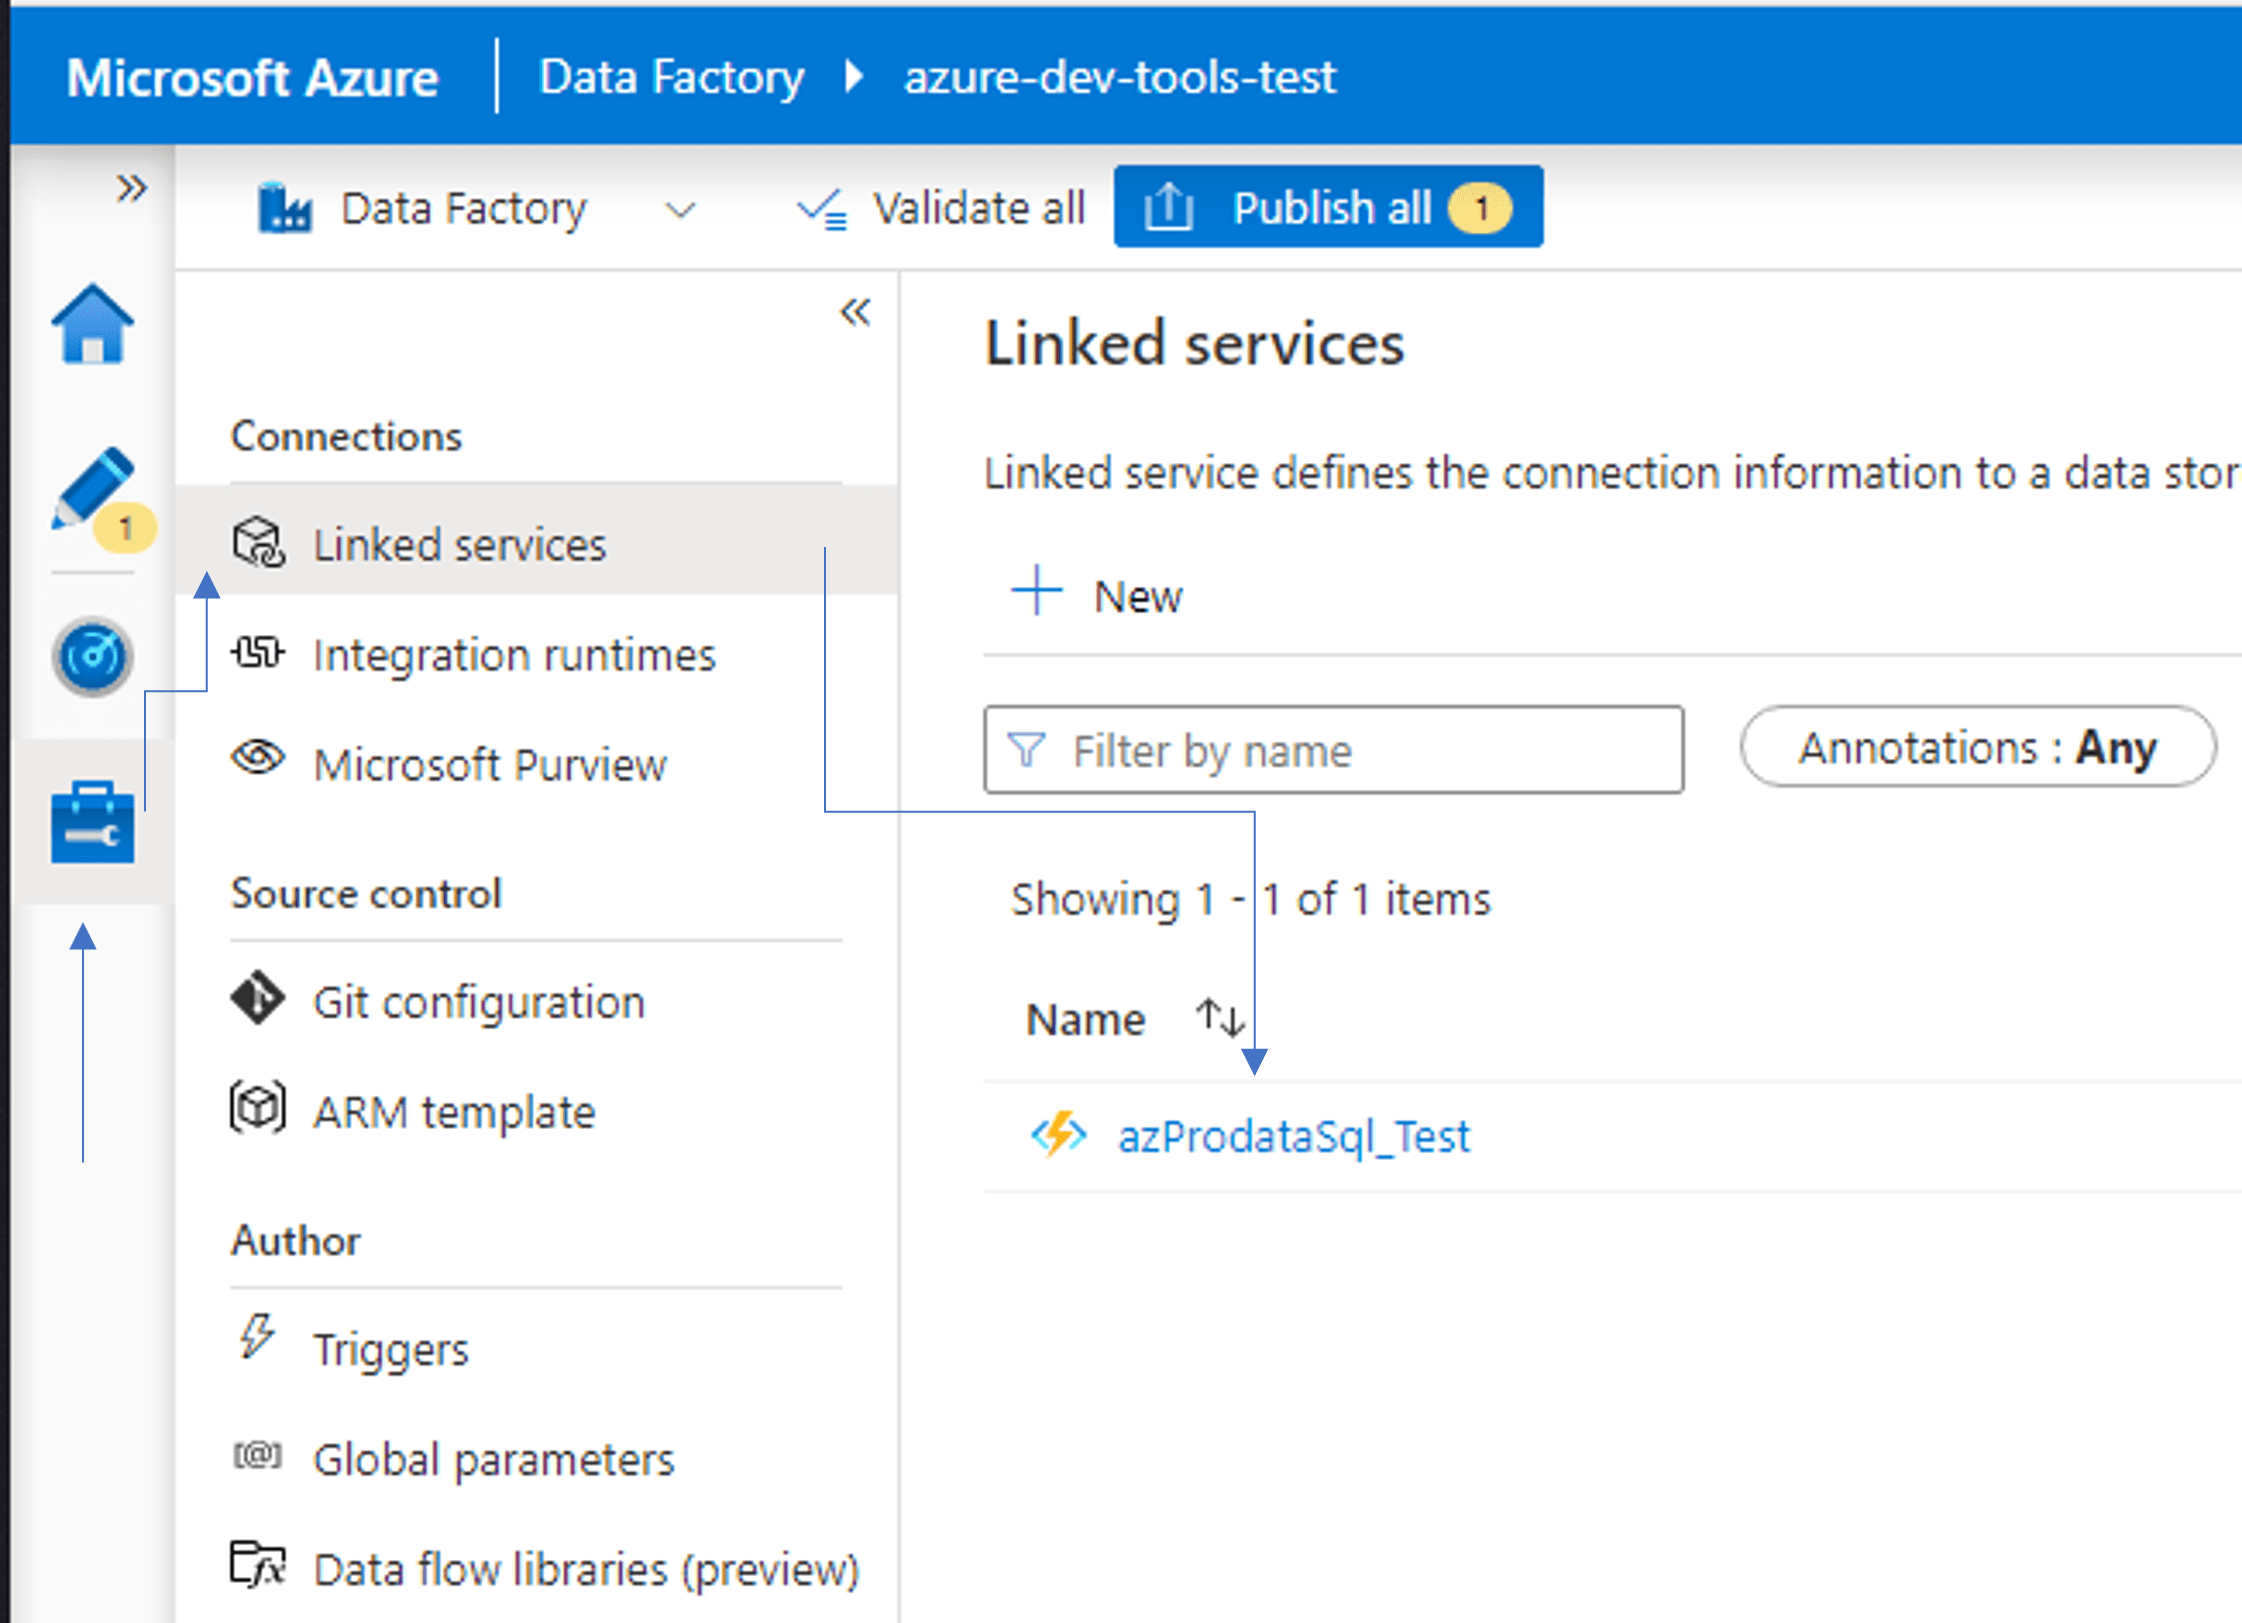Click the Linked services page heading
This screenshot has width=2242, height=1623.
(1194, 343)
